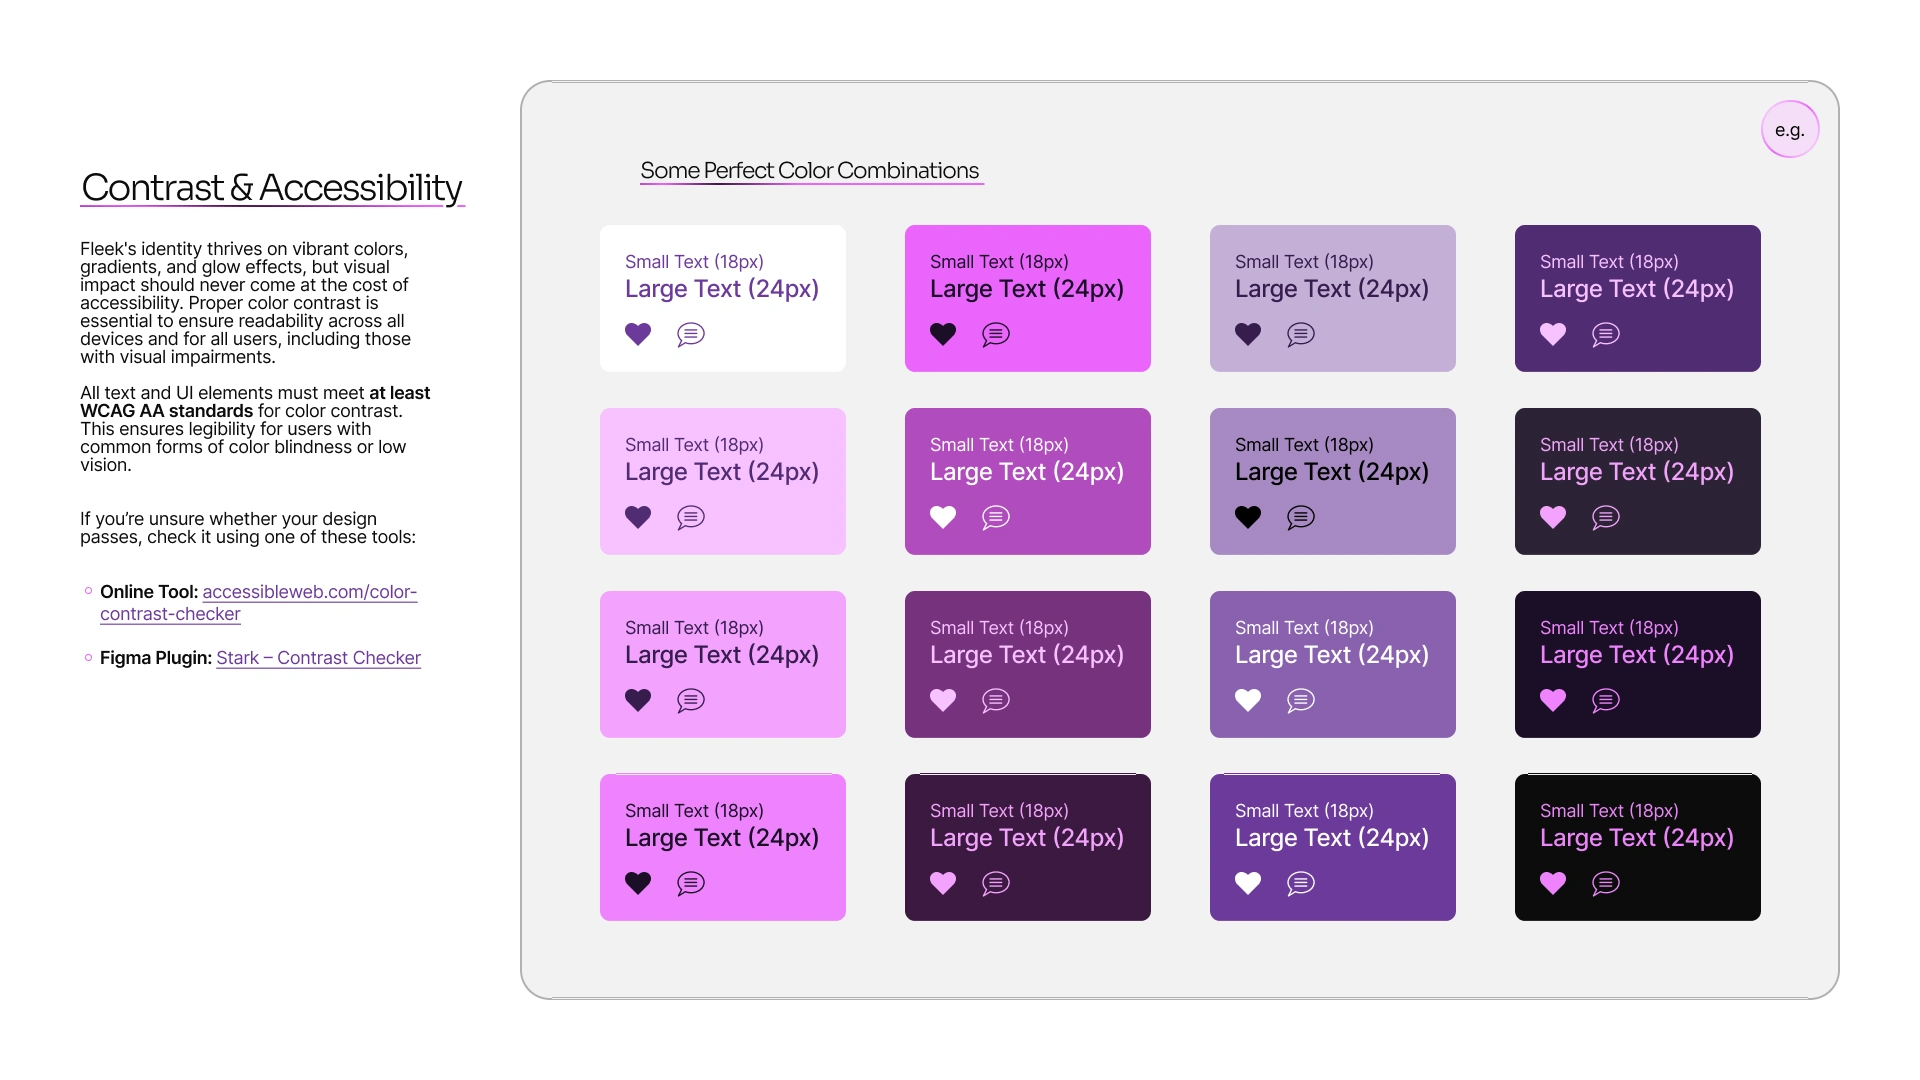Click white heart on second-row orchid purple card
This screenshot has height=1080, width=1920.
tap(943, 517)
